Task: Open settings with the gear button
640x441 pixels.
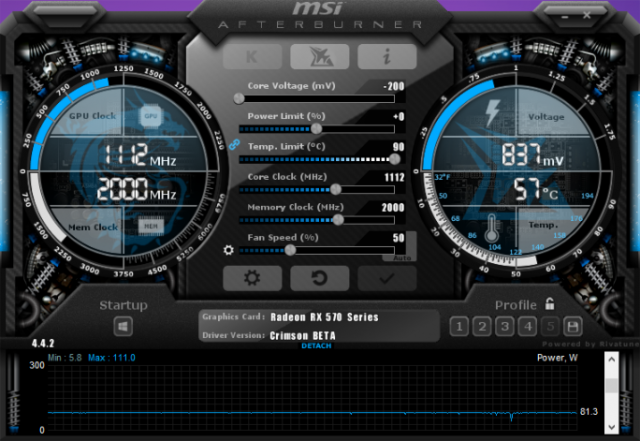Action: click(x=252, y=279)
